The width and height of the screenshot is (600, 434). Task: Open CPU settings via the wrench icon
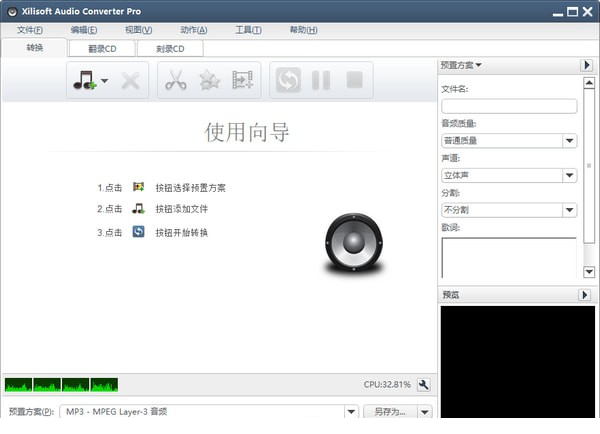coord(423,385)
